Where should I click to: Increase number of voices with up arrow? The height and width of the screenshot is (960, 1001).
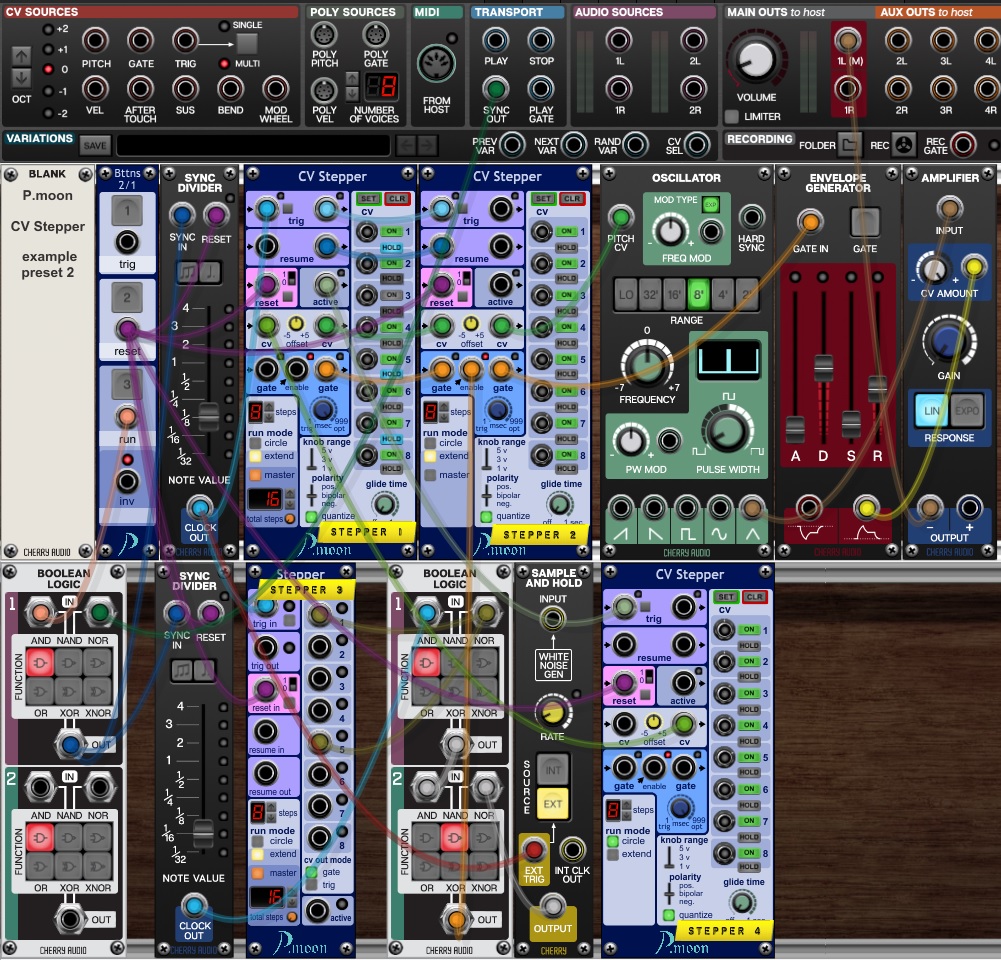tap(352, 78)
